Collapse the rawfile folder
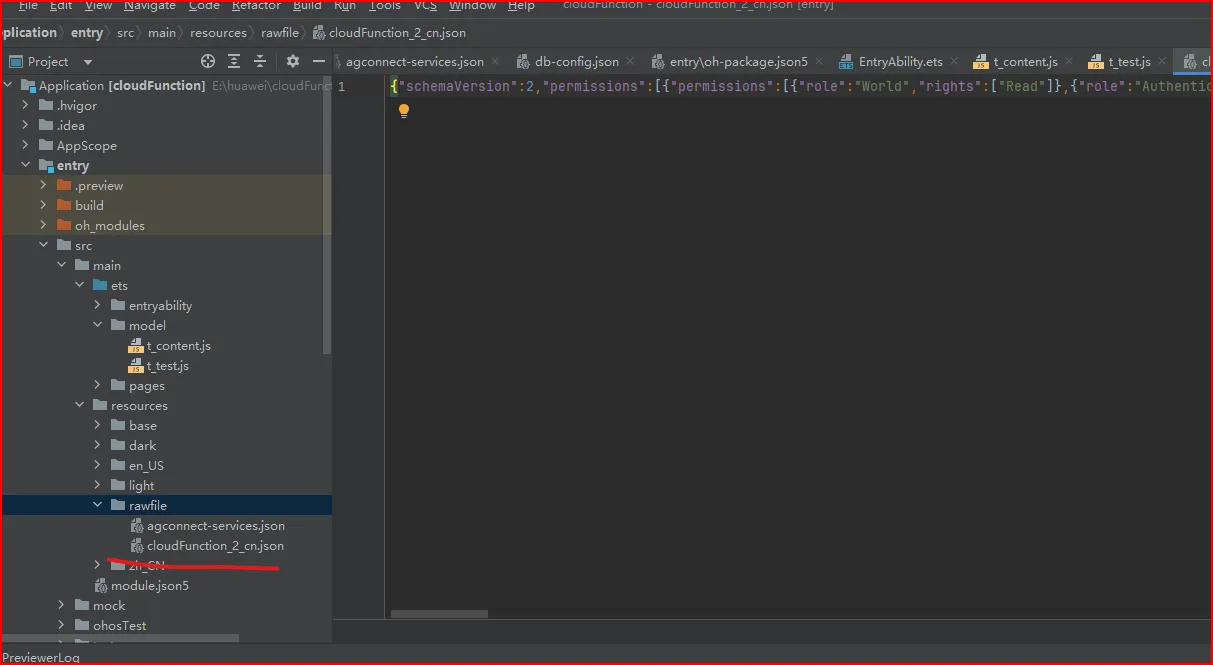1213x665 pixels. (97, 506)
